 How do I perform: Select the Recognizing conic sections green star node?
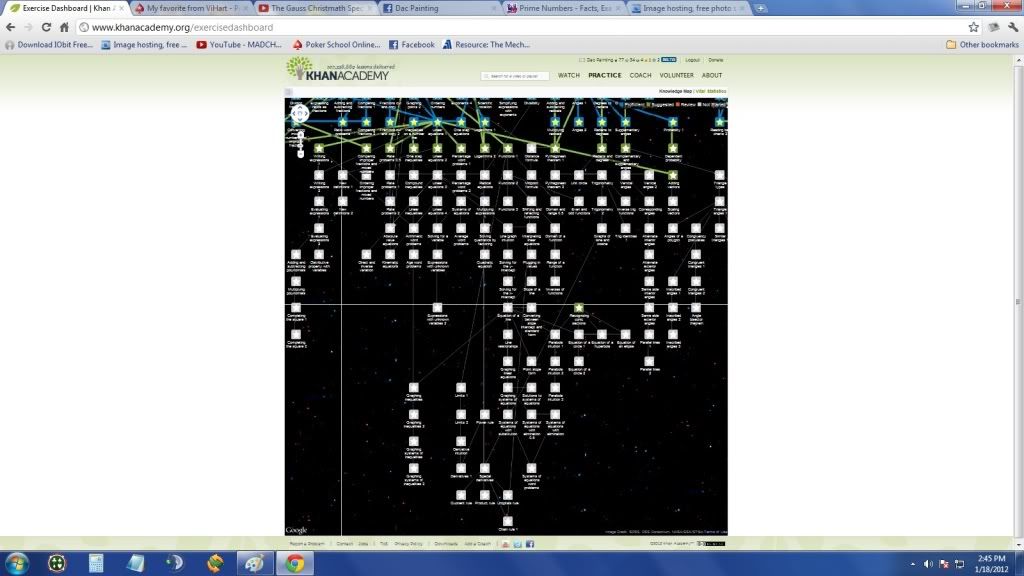tap(578, 307)
